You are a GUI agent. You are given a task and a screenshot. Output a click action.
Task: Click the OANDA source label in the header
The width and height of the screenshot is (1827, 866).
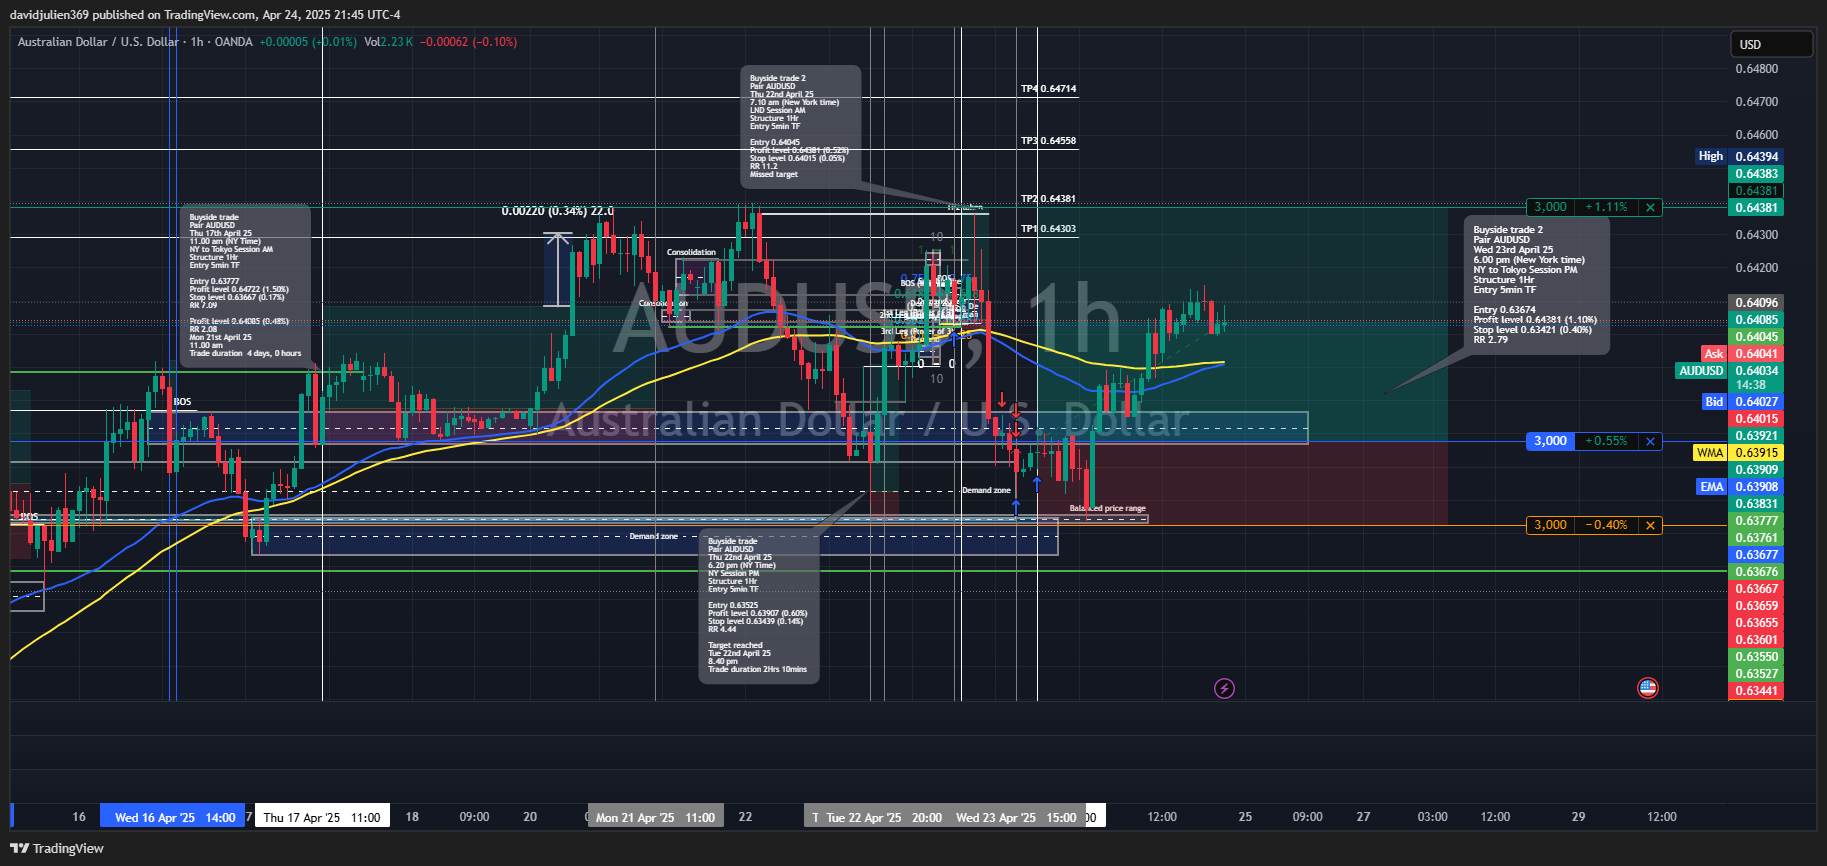tap(233, 42)
